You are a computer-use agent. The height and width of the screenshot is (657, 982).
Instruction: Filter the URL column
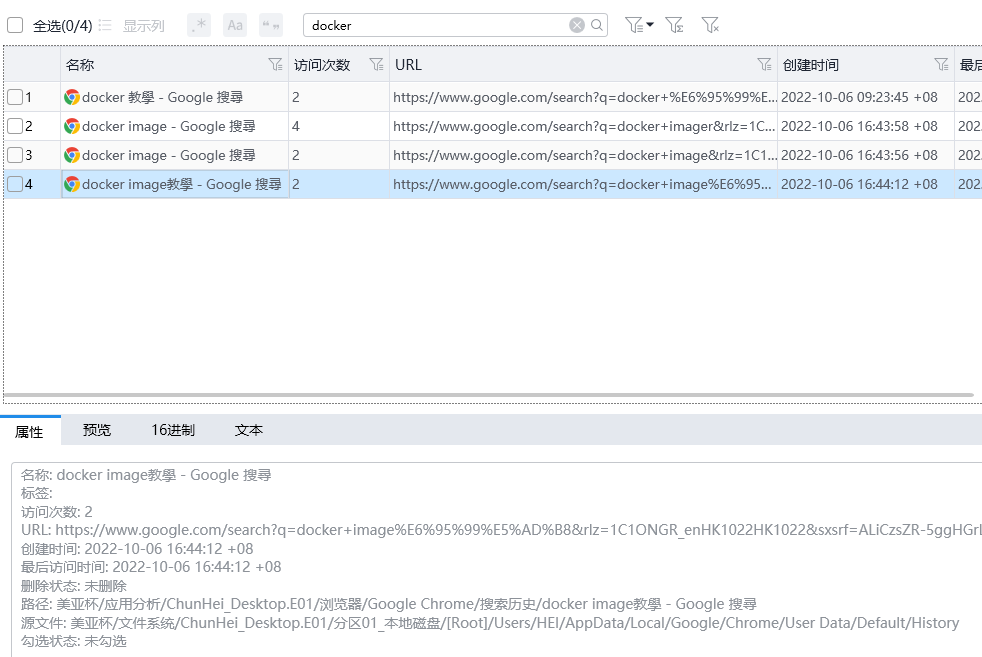click(x=764, y=65)
